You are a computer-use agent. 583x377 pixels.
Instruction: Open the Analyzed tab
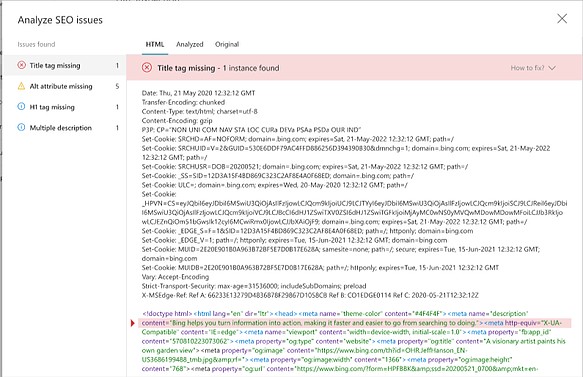point(190,44)
